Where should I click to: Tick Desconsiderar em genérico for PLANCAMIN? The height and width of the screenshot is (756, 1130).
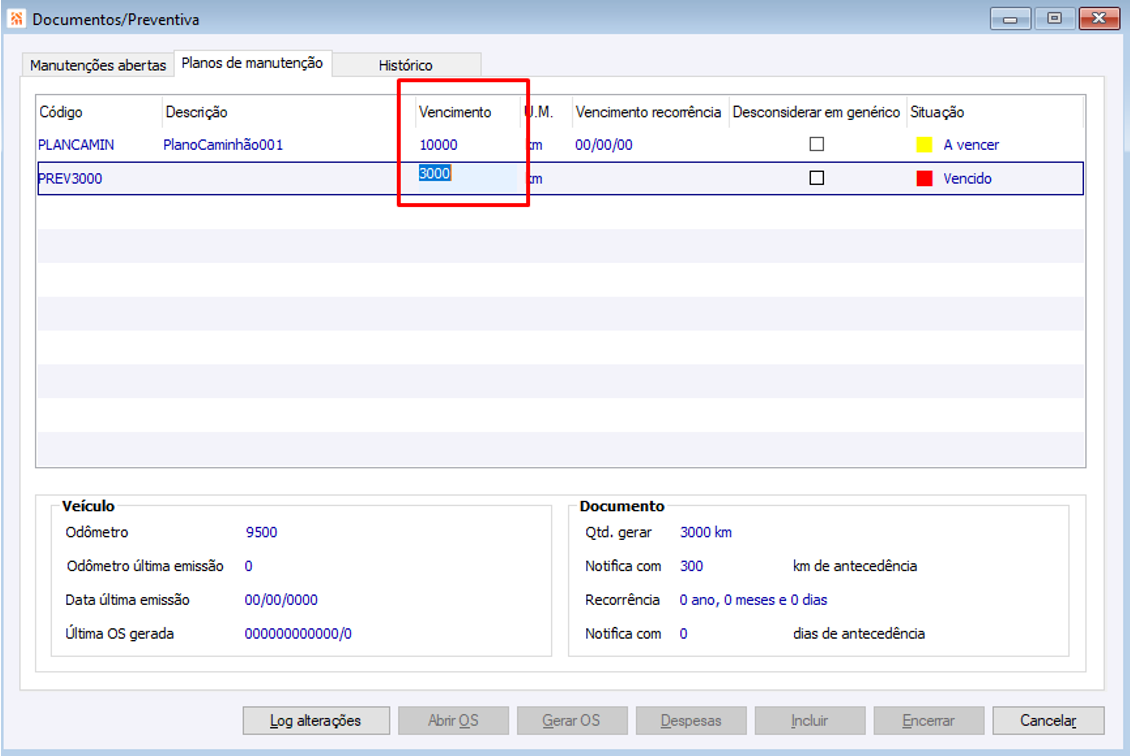(817, 144)
